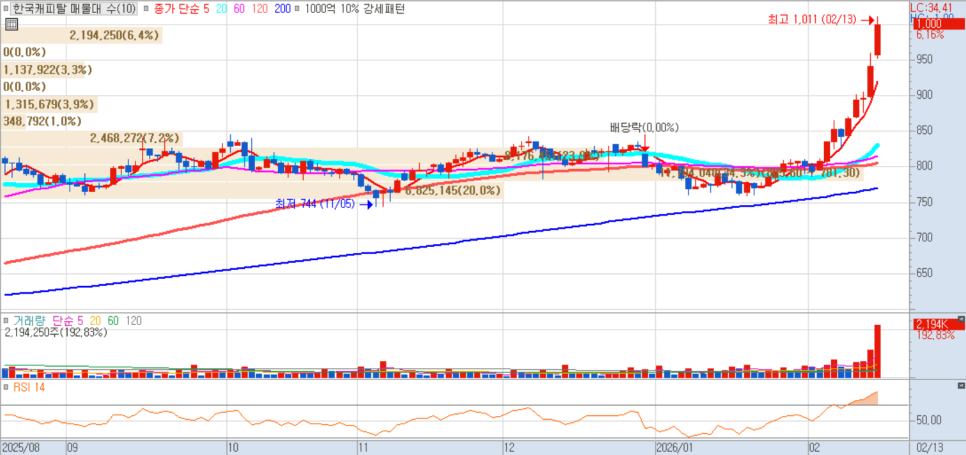The height and width of the screenshot is (455, 966).
Task: Select the salmon 120-day moving average label
Action: [260, 9]
